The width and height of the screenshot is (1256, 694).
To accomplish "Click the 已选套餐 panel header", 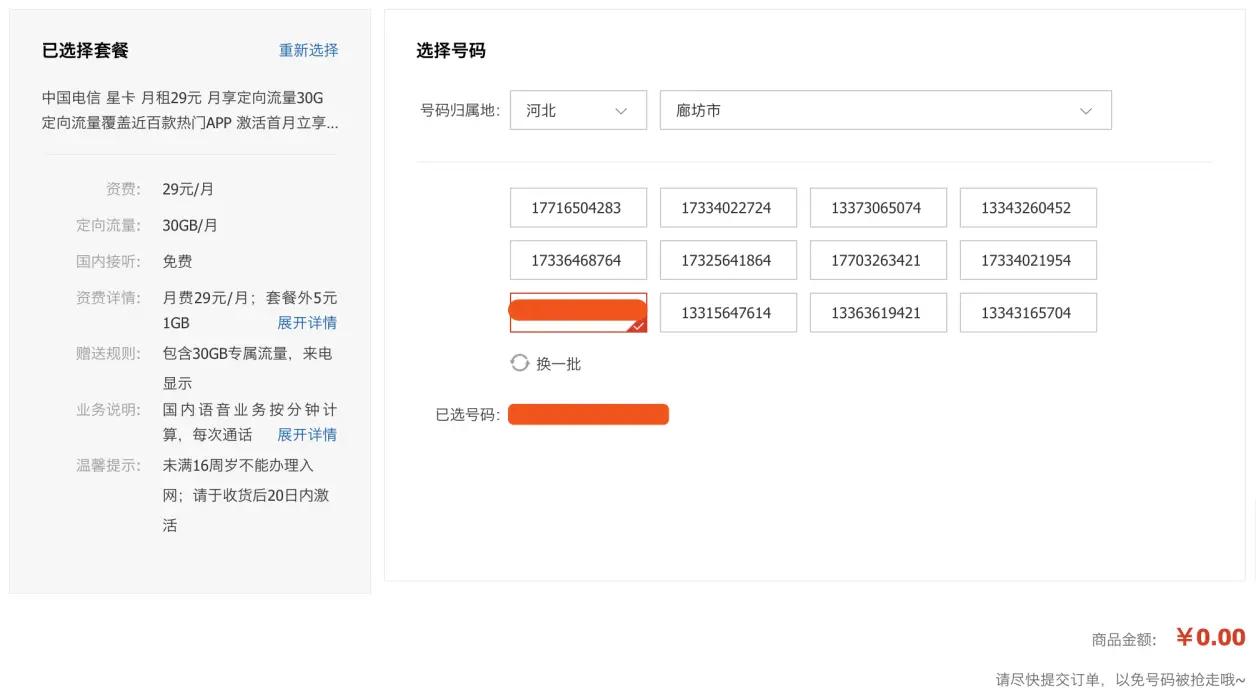I will (x=73, y=50).
